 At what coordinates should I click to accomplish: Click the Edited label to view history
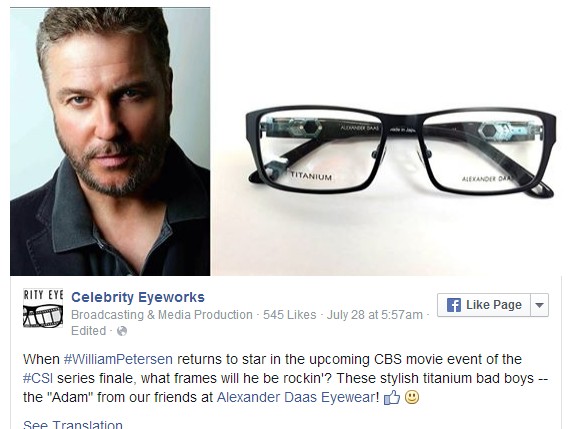tap(88, 331)
